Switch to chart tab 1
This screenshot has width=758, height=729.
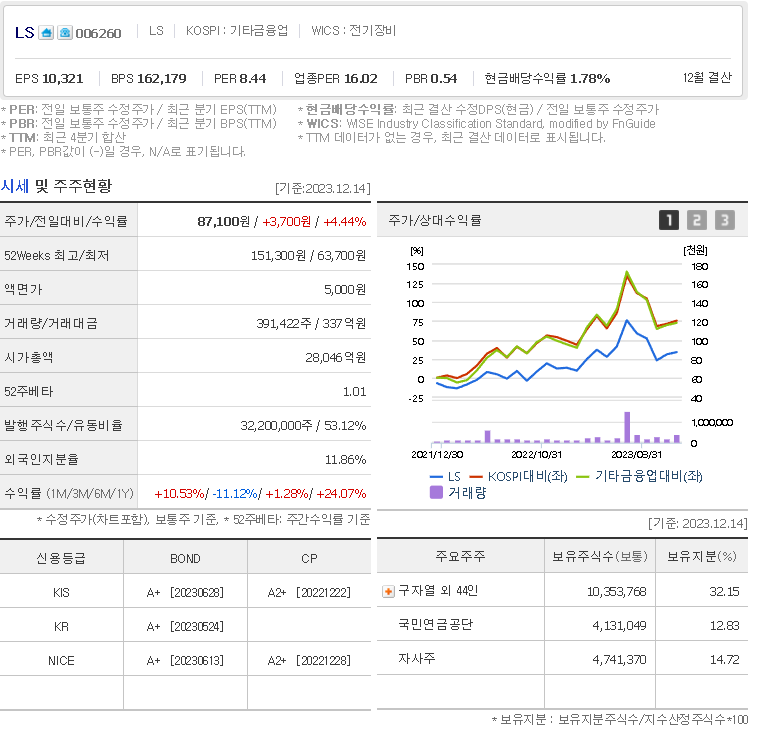[x=669, y=220]
